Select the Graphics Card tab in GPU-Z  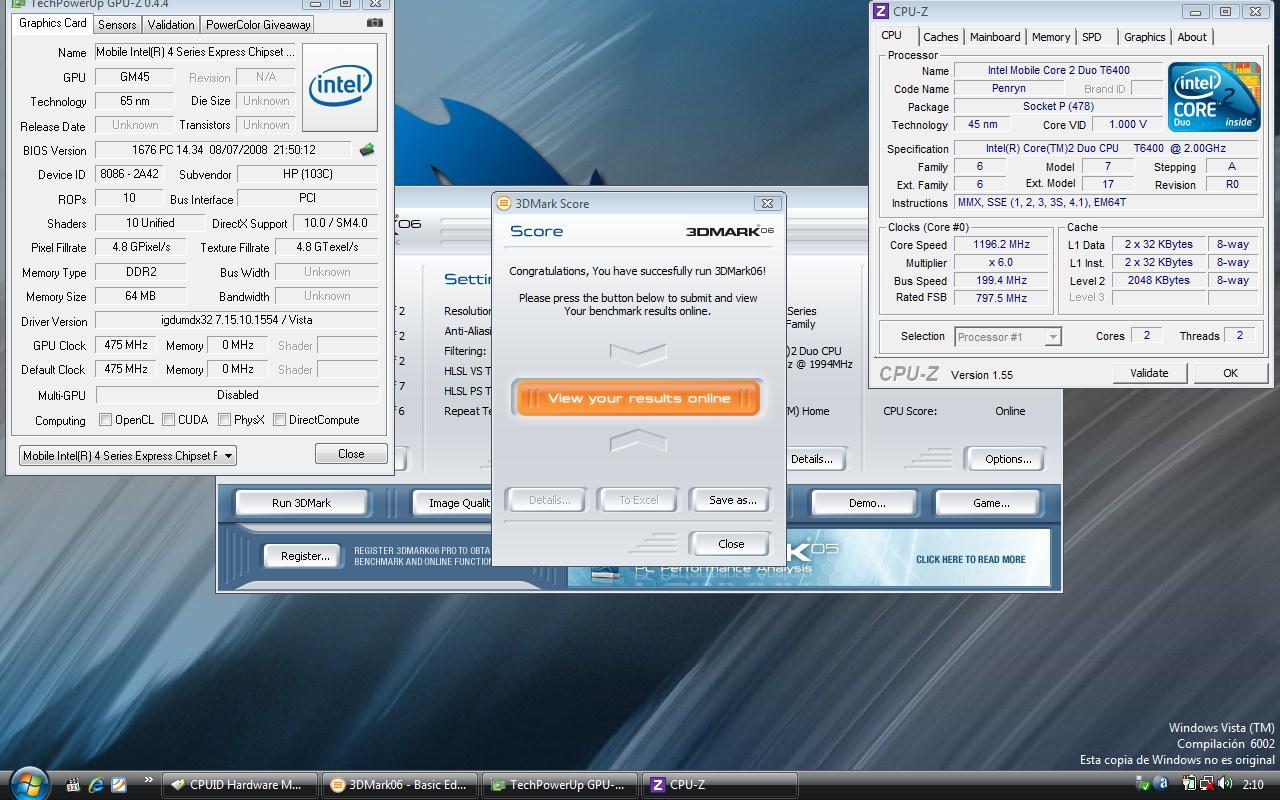[x=53, y=23]
